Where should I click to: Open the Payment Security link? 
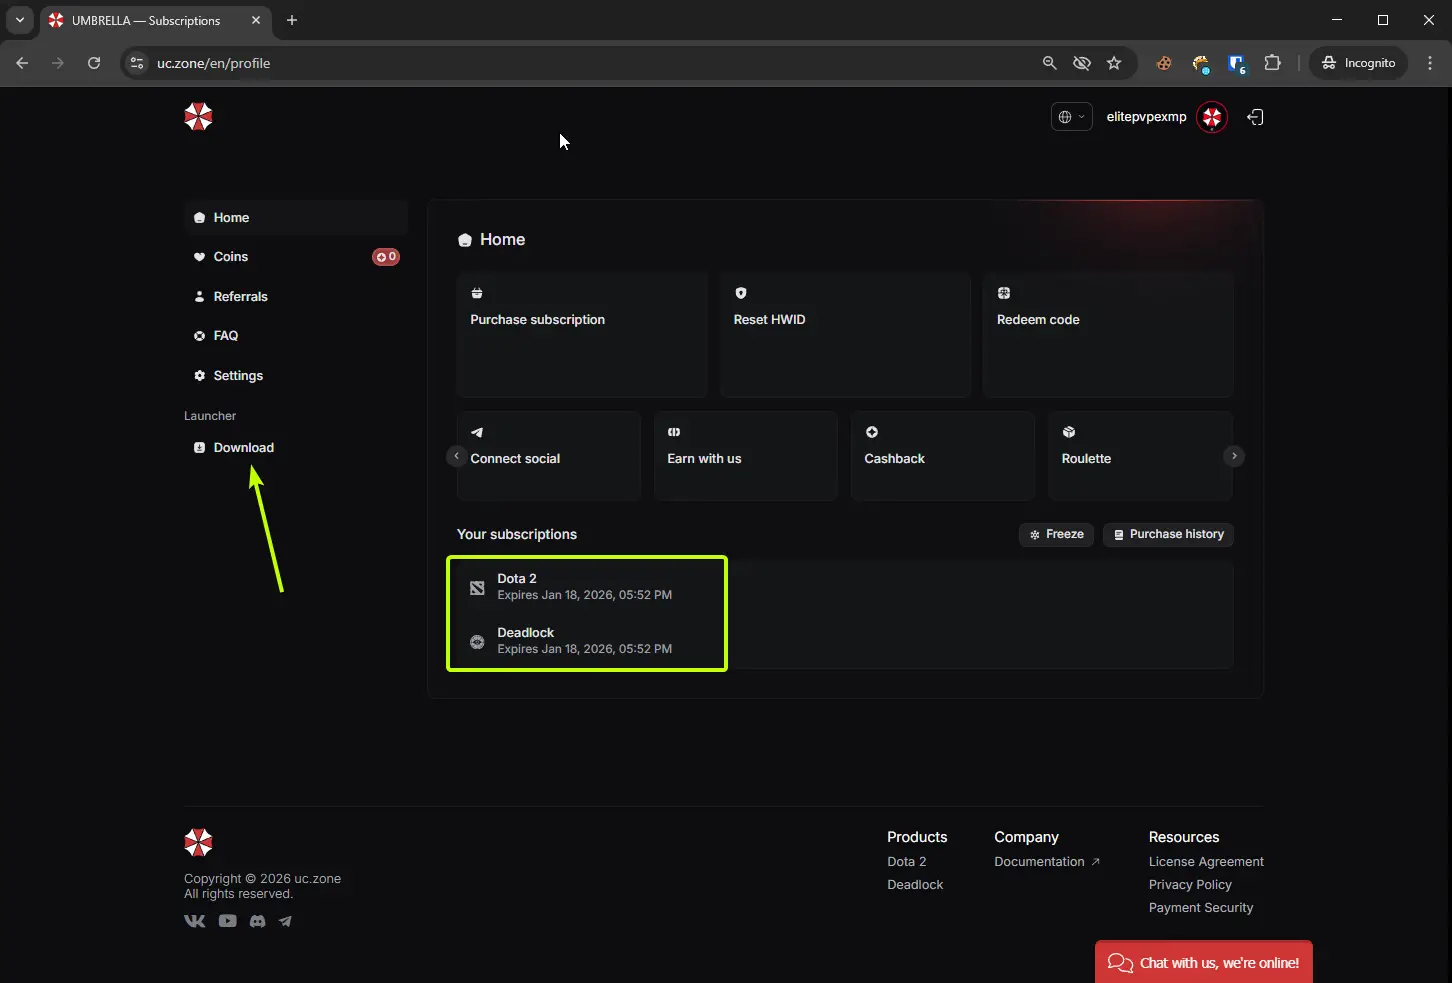coord(1201,908)
